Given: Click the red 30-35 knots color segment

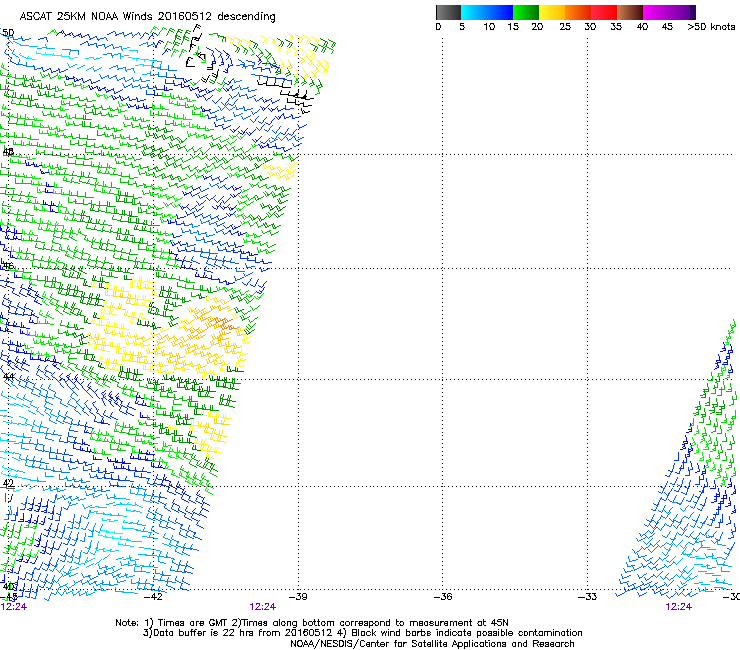Looking at the screenshot, I should coord(604,12).
